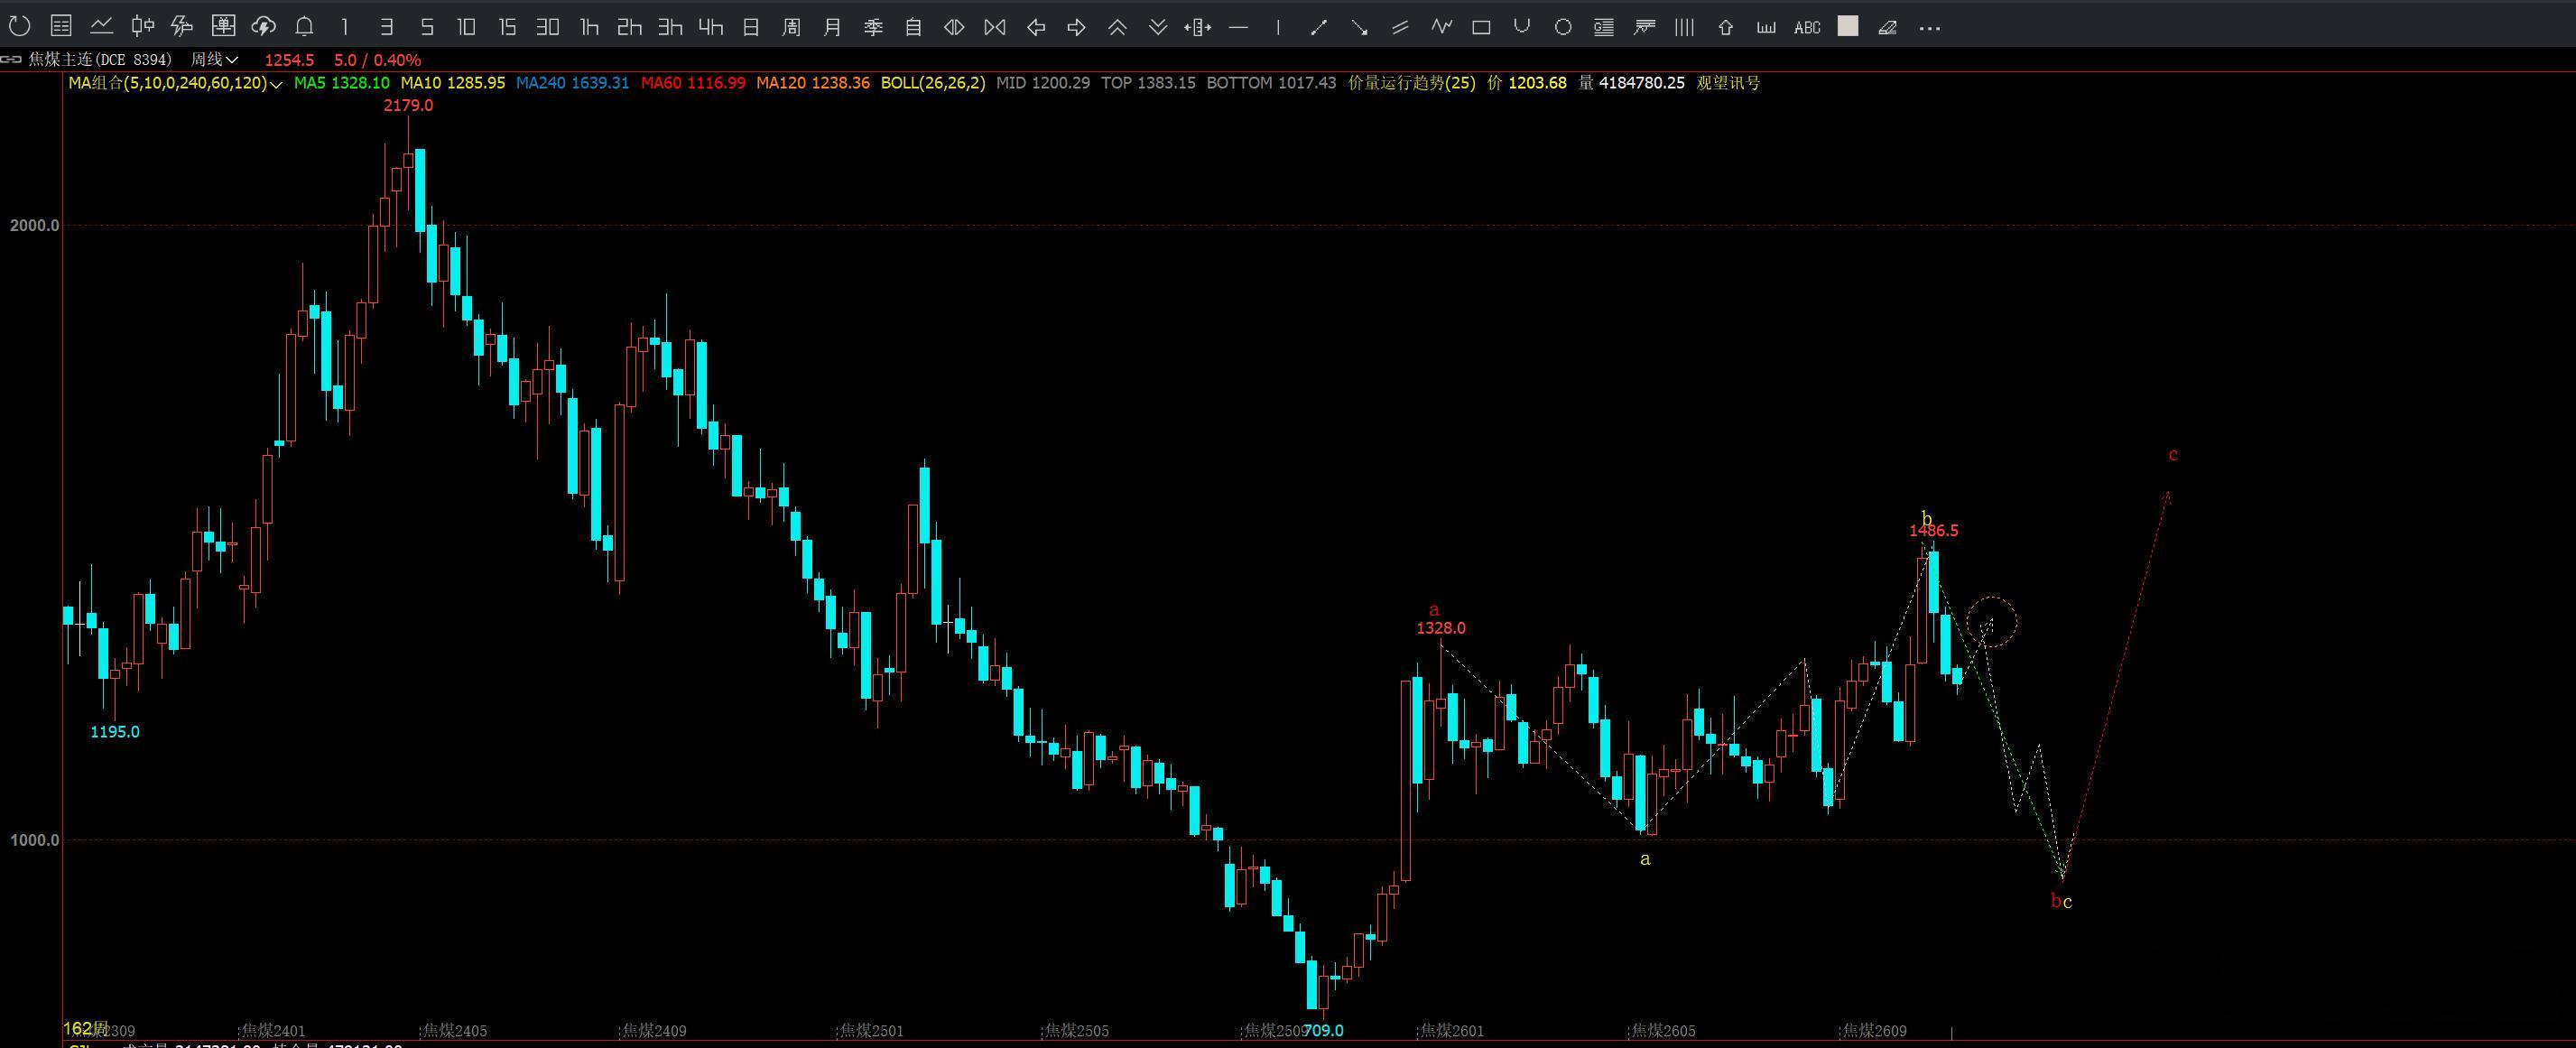Image resolution: width=2576 pixels, height=1048 pixels.
Task: Open the 周线 period dropdown
Action: (215, 60)
